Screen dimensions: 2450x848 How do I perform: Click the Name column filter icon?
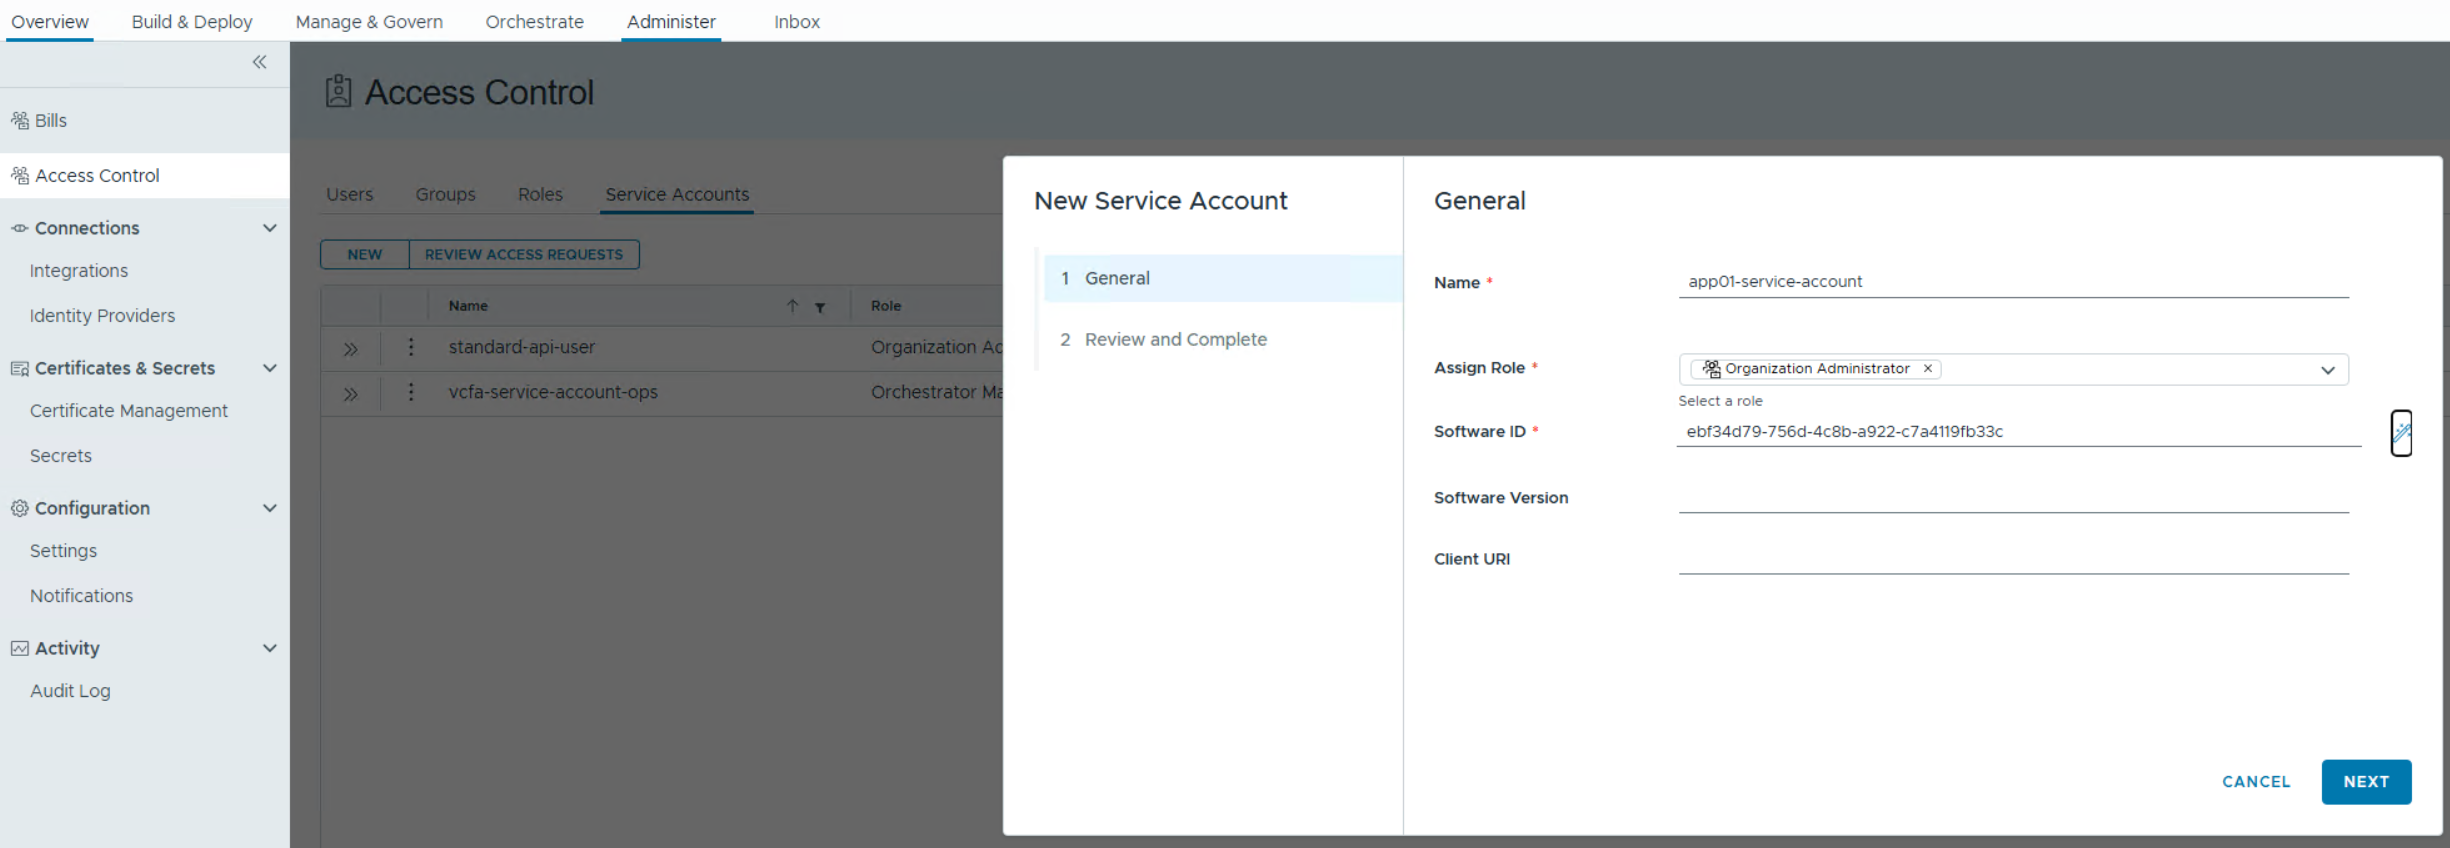(x=820, y=307)
